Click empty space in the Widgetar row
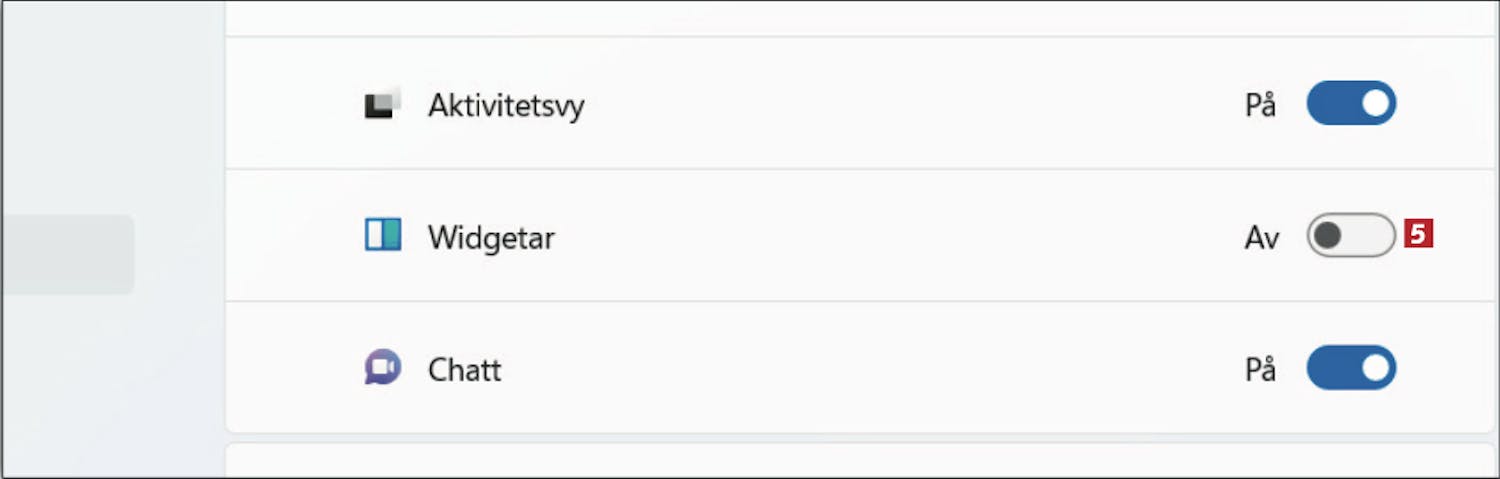Screen dimensions: 1500x479 click(900, 236)
